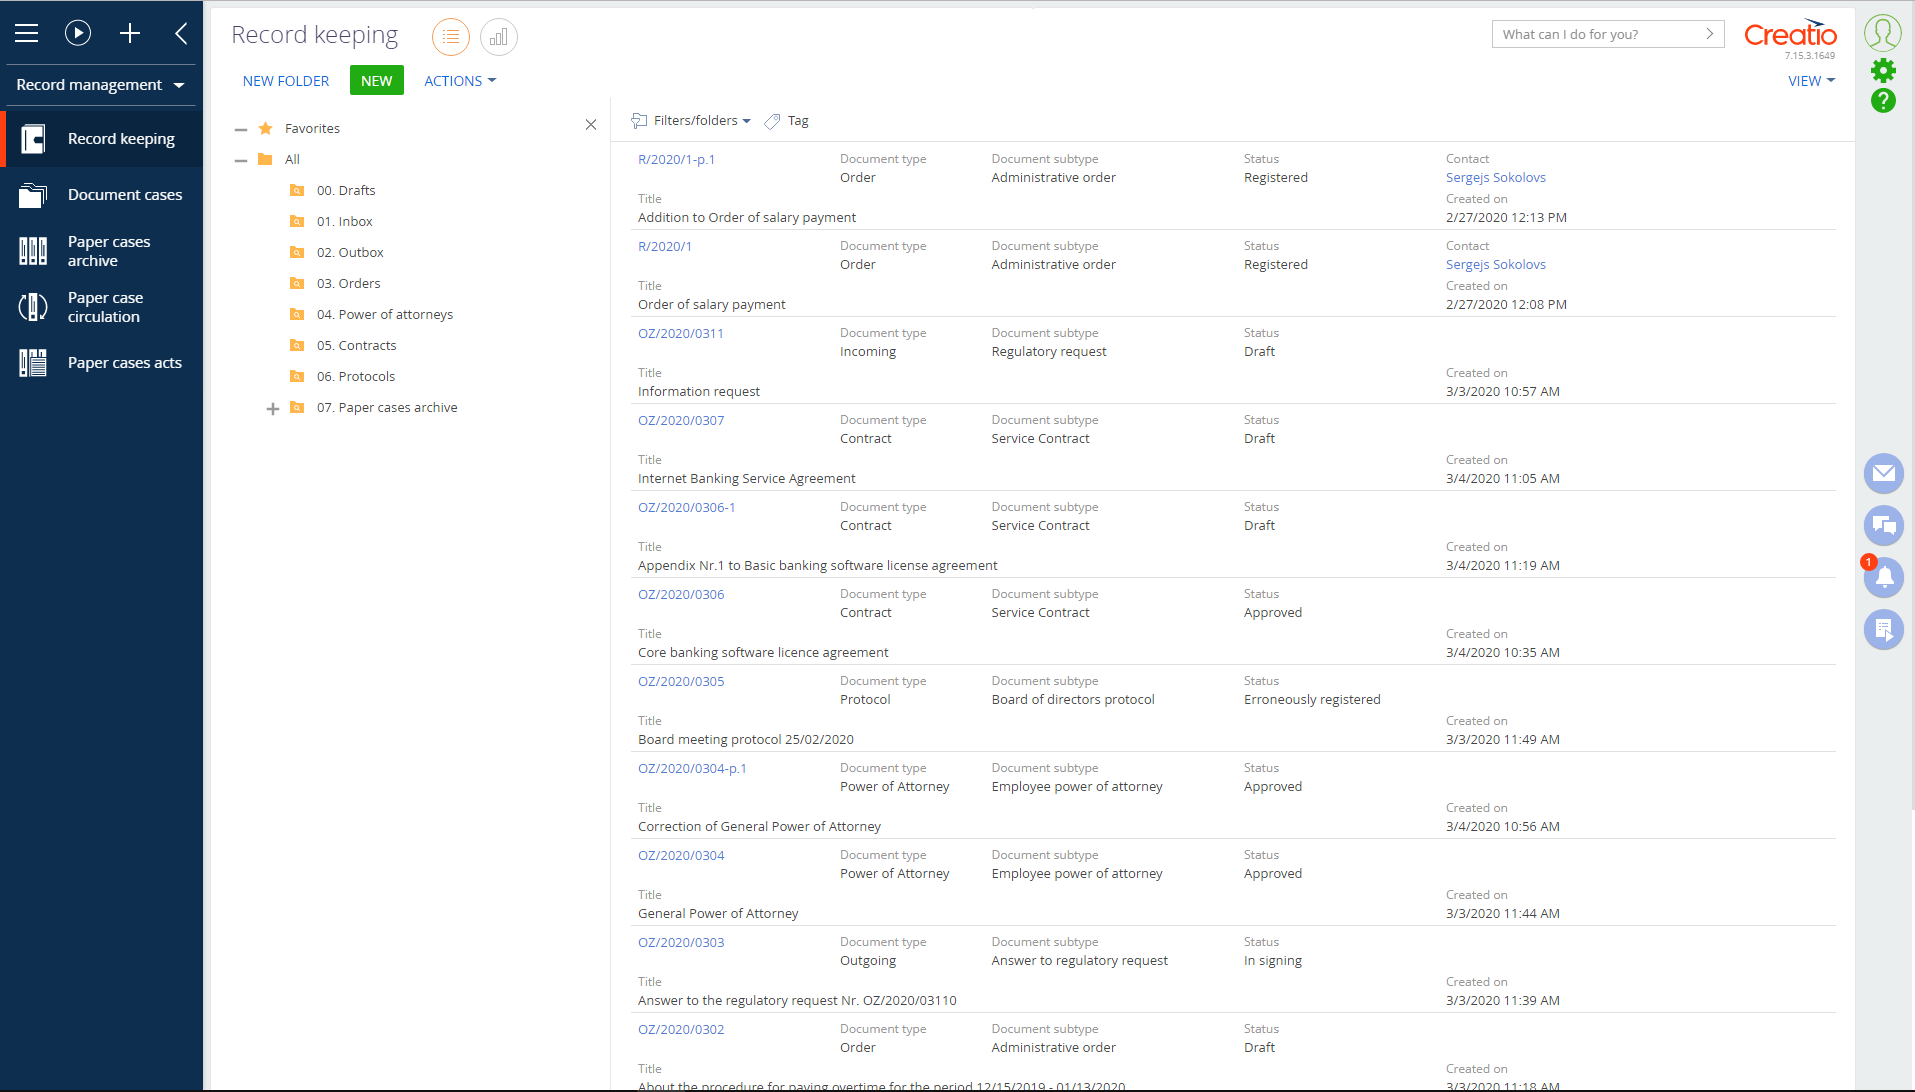Open the green help icon
This screenshot has height=1092, width=1915.
click(x=1883, y=101)
